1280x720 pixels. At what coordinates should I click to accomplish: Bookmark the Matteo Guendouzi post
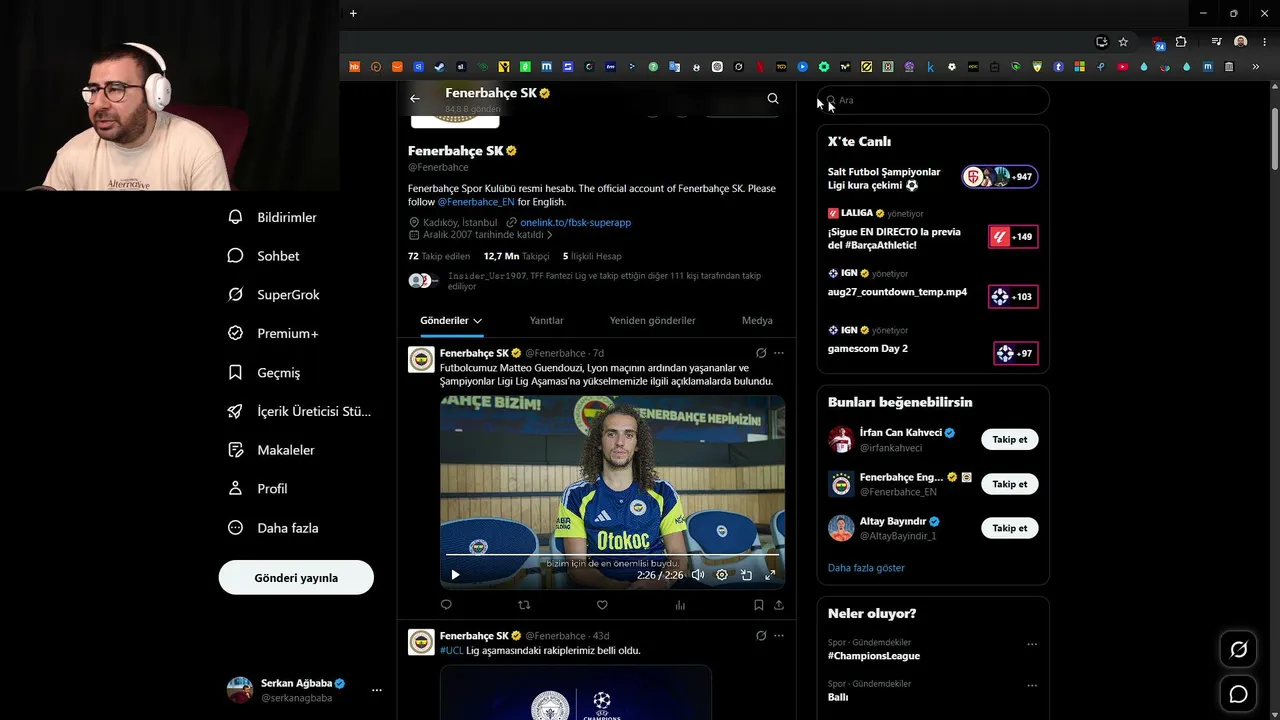click(x=759, y=605)
